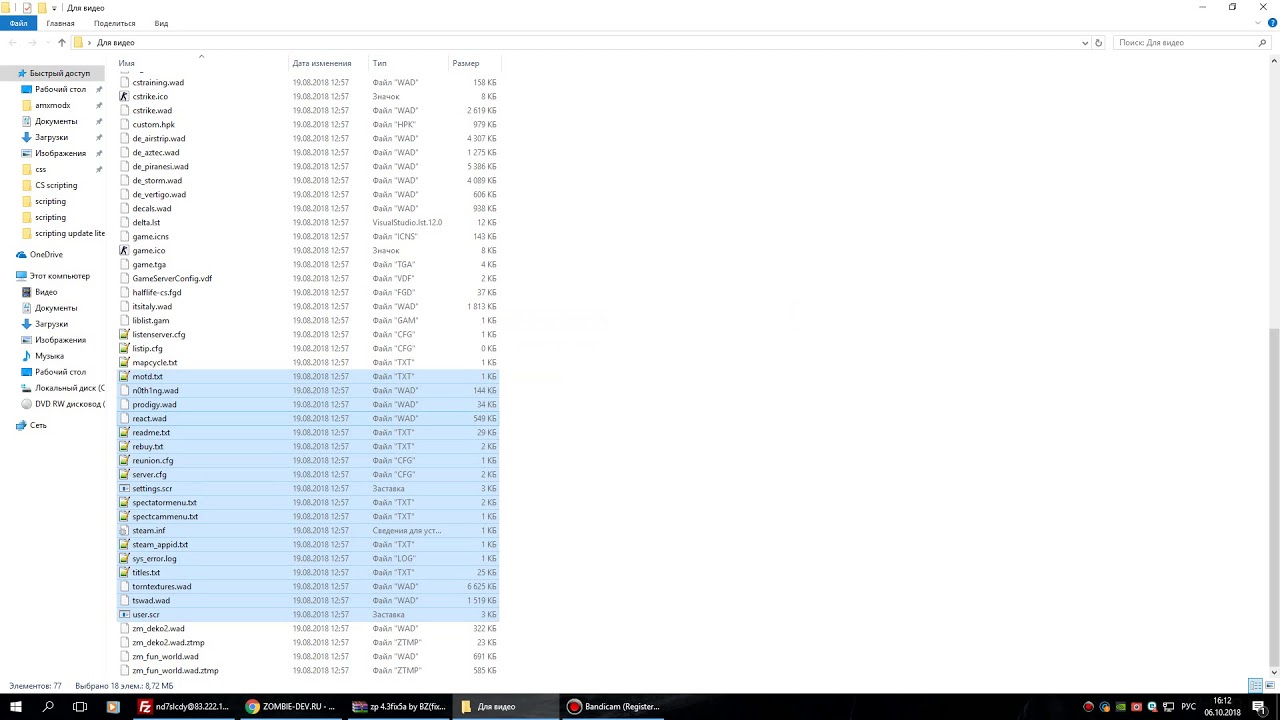Image resolution: width=1280 pixels, height=720 pixels.
Task: Click the listenserver.cfg file icon
Action: (x=124, y=335)
